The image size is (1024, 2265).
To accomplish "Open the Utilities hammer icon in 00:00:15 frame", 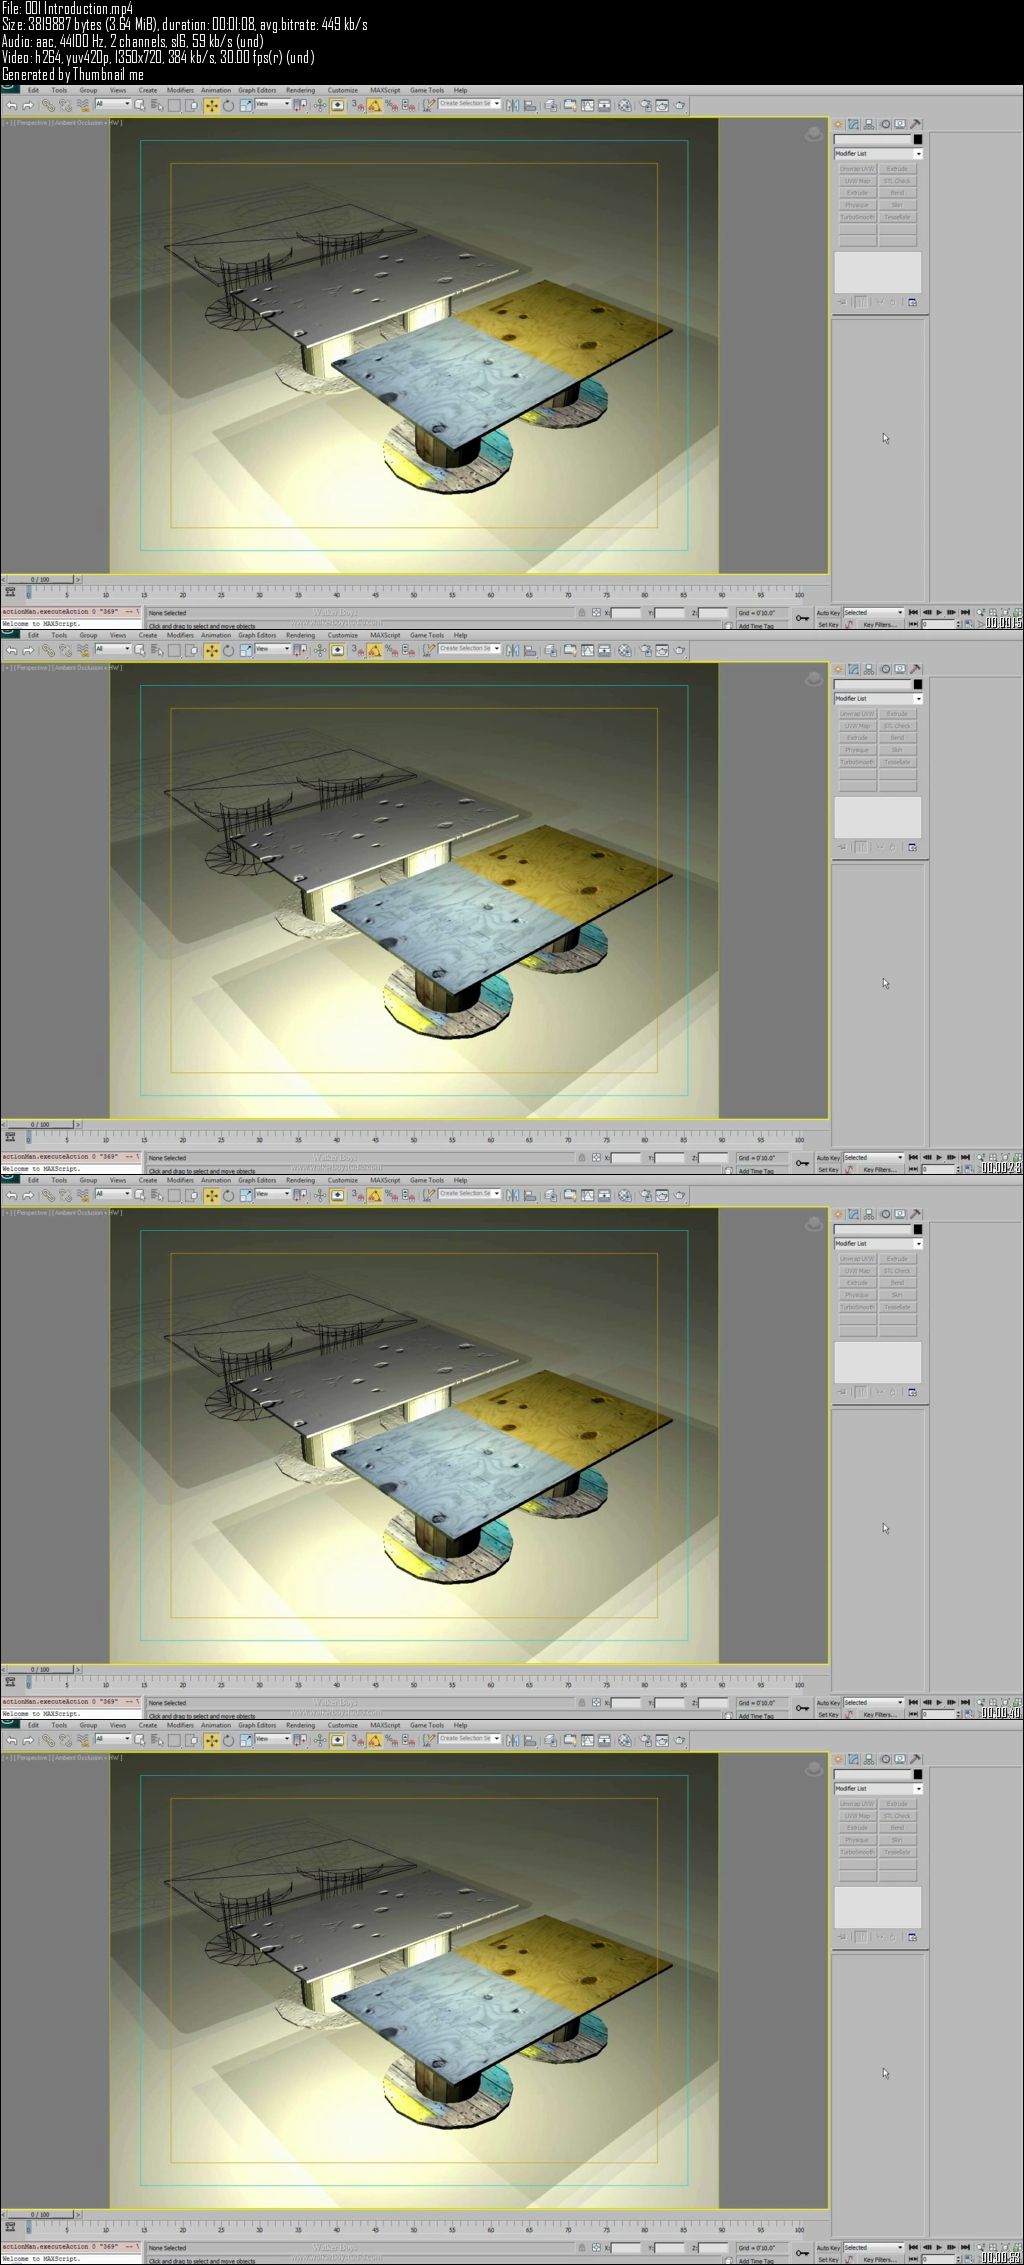I will 916,124.
